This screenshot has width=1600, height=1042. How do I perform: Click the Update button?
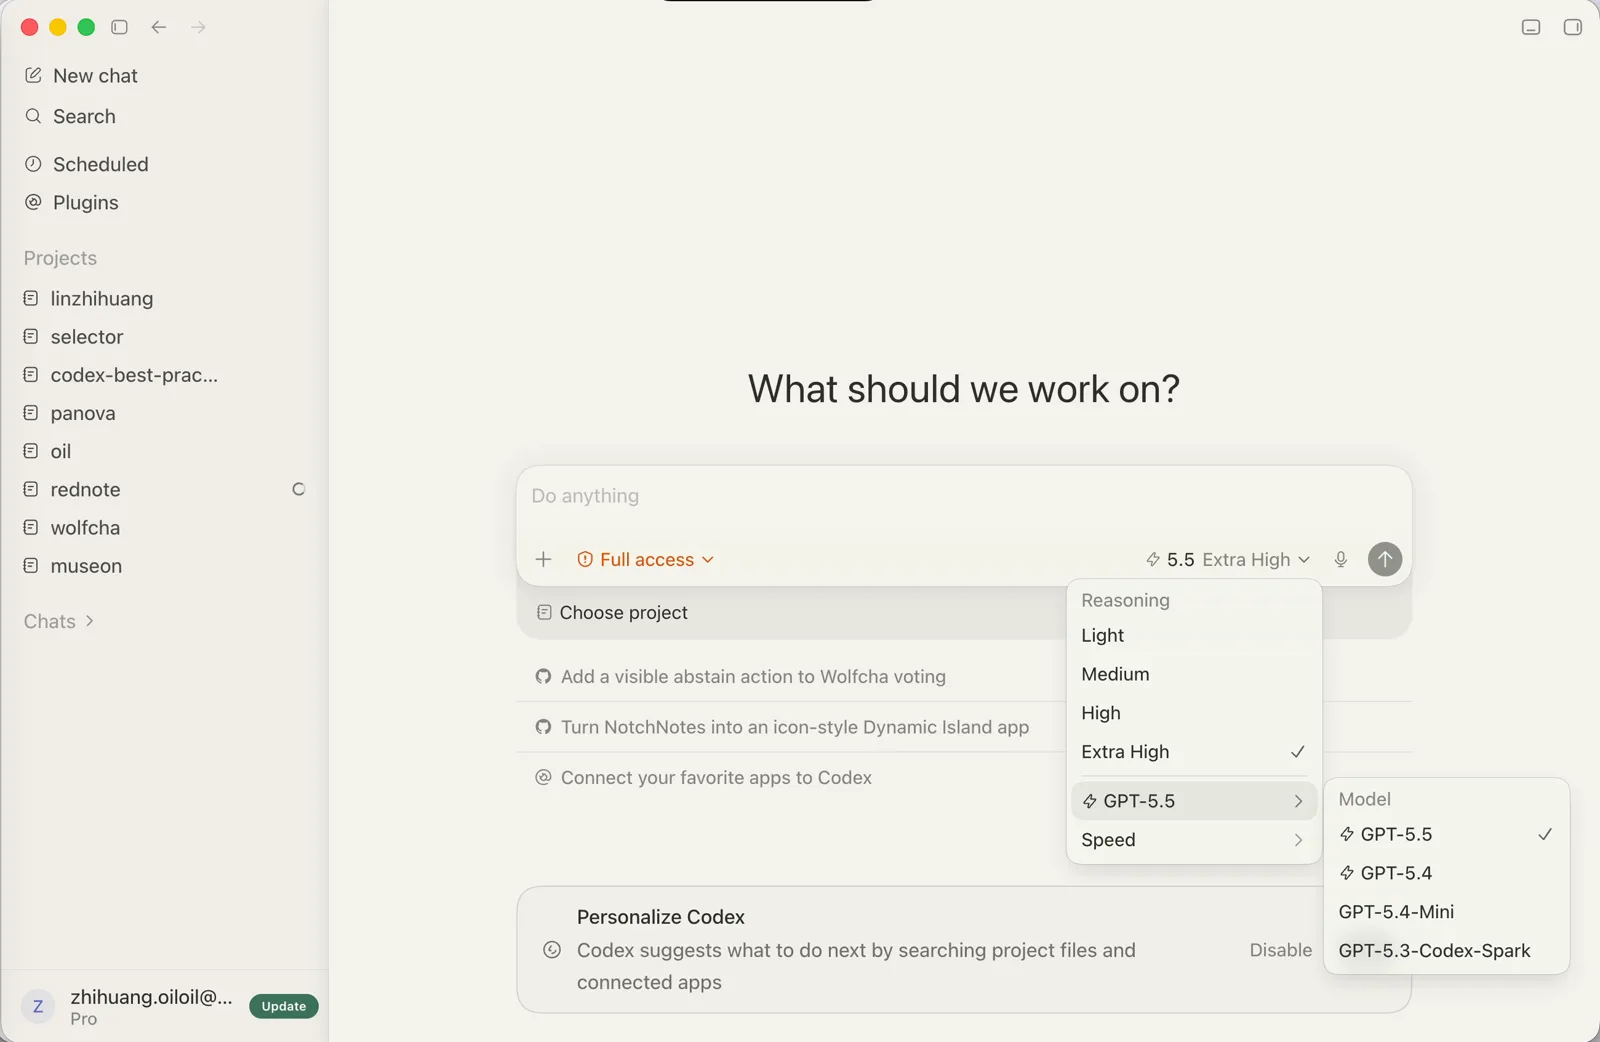pos(284,1006)
